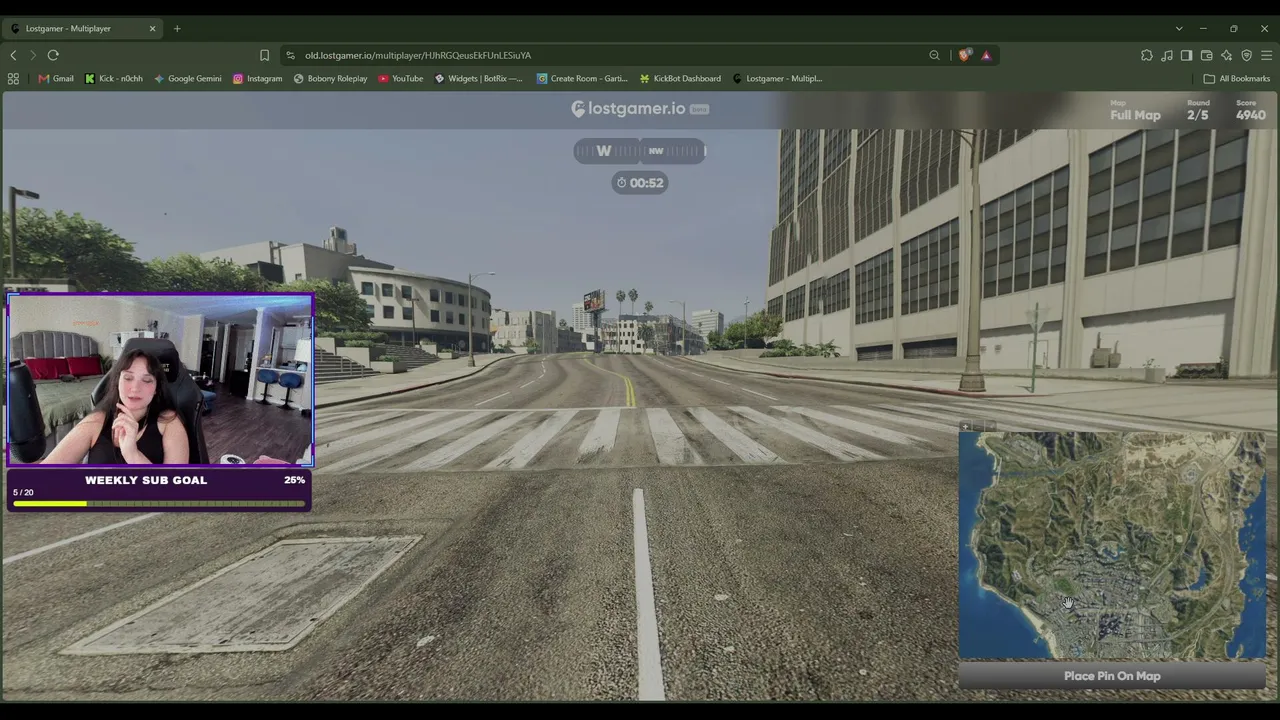Close the Lostgamer - Multiplayer tab

click(x=152, y=28)
